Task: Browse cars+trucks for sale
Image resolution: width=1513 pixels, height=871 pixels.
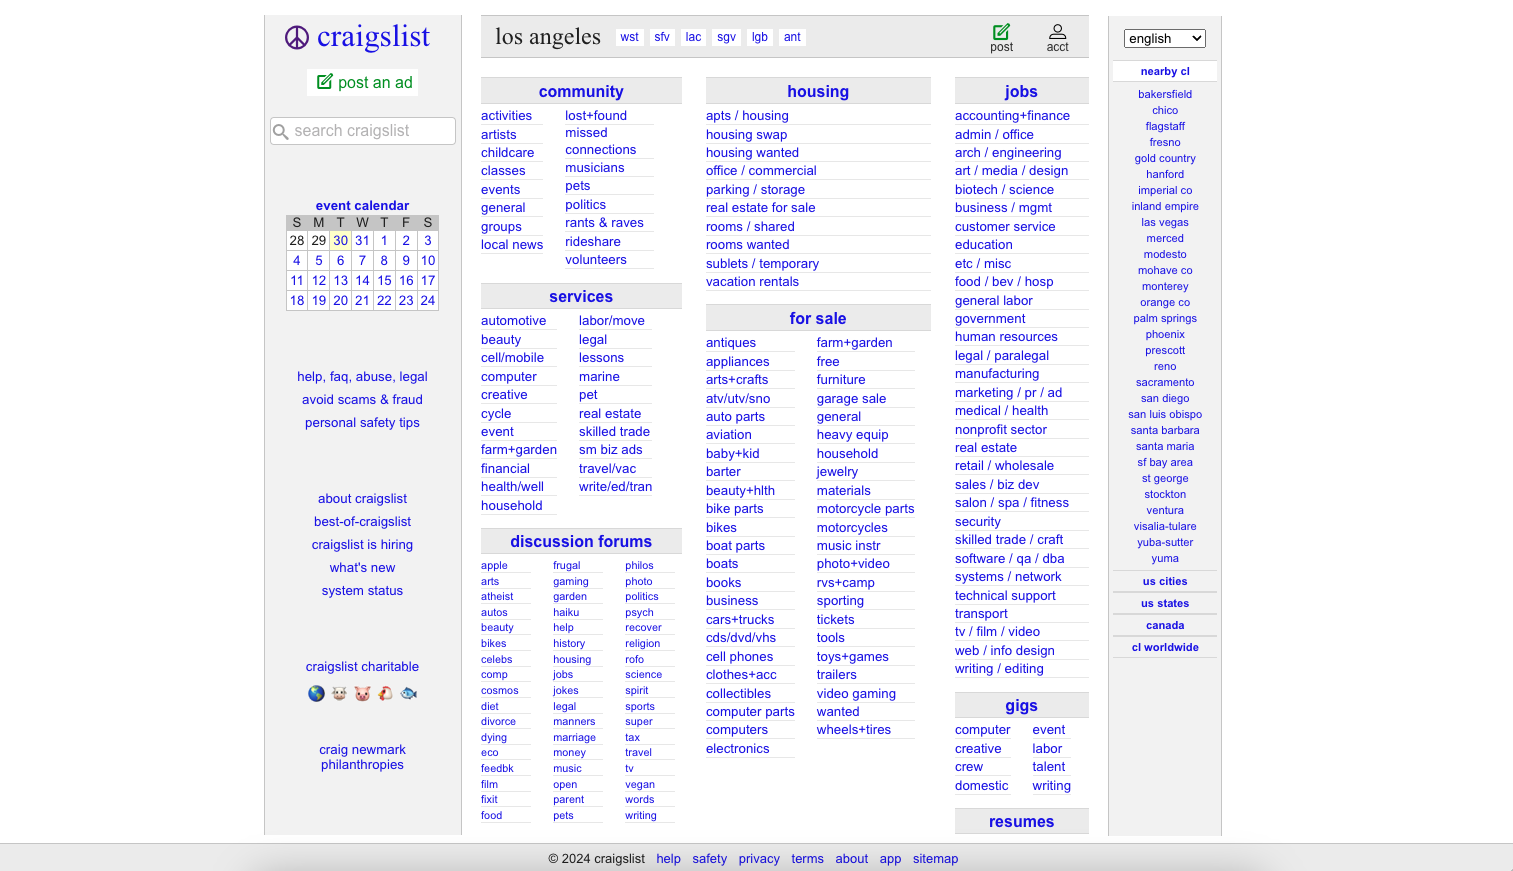Action: (740, 620)
